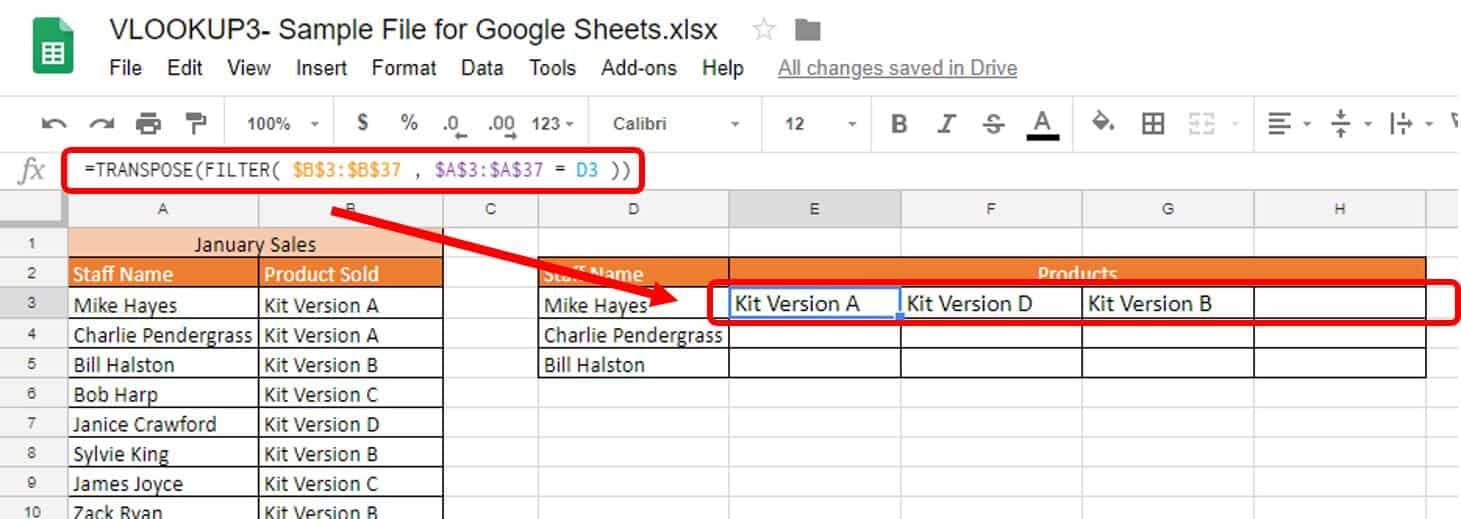Open the Data menu
Viewport: 1461px width, 519px height.
coord(482,68)
